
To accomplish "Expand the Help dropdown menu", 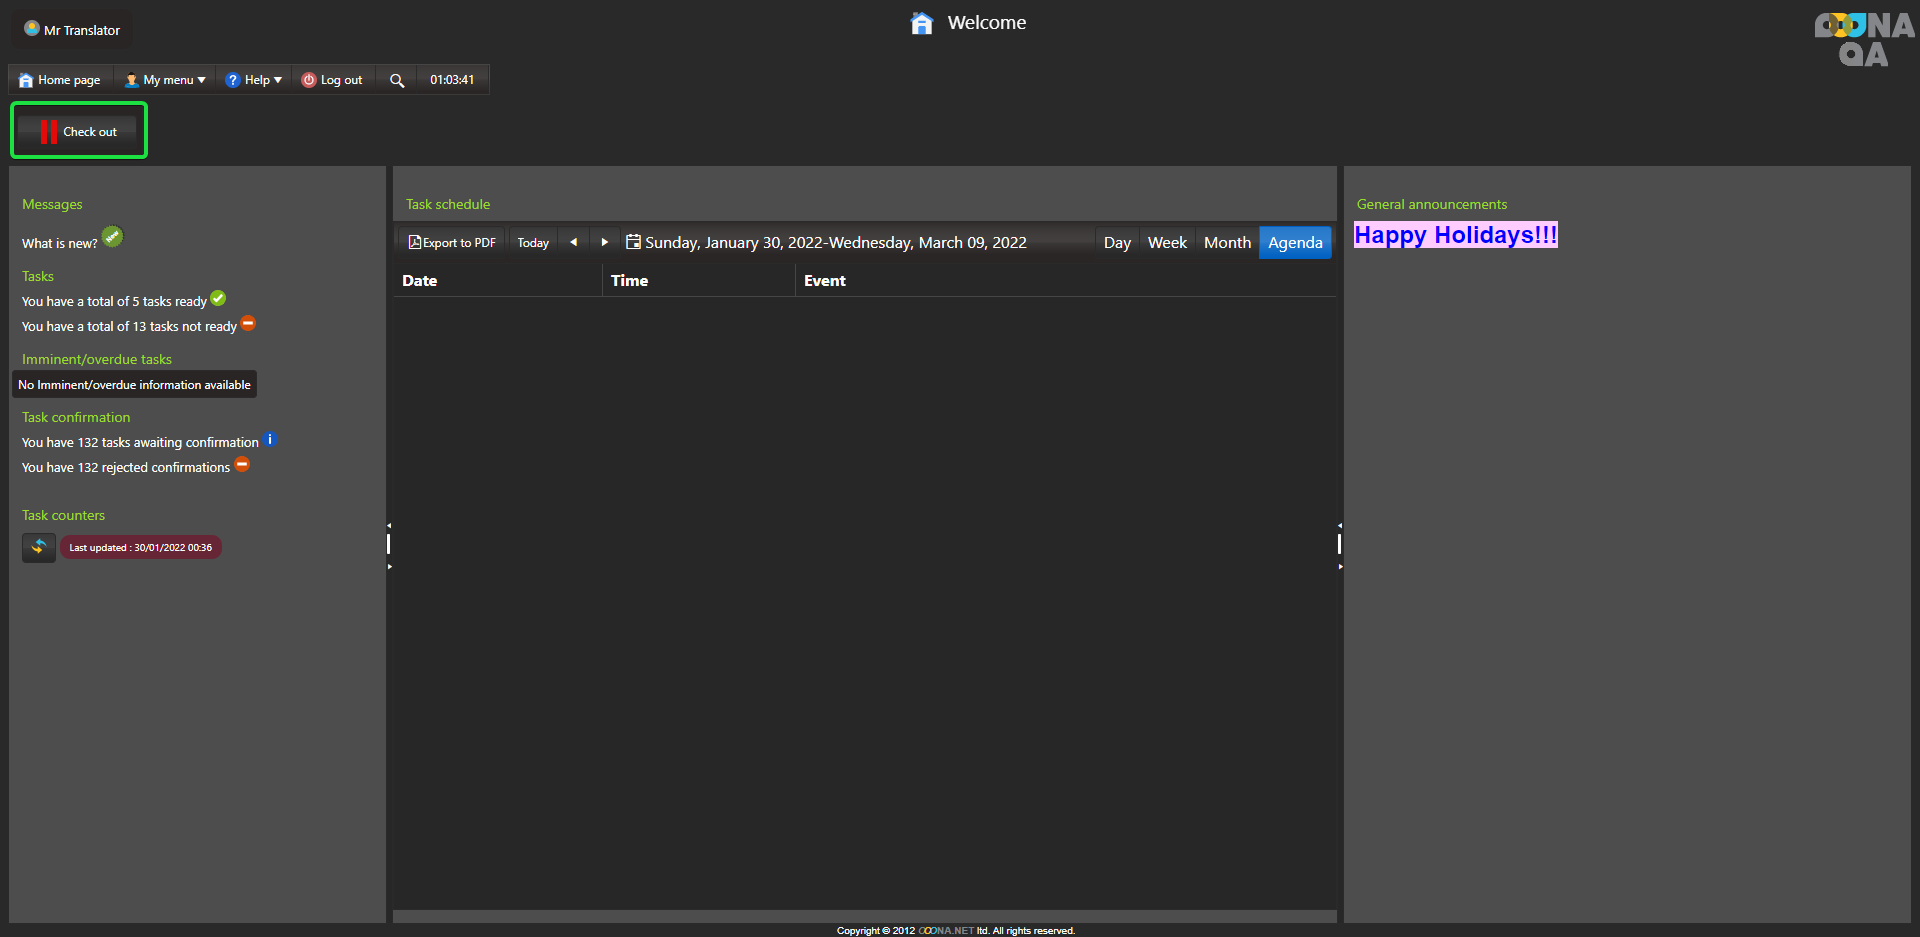I will pyautogui.click(x=254, y=80).
